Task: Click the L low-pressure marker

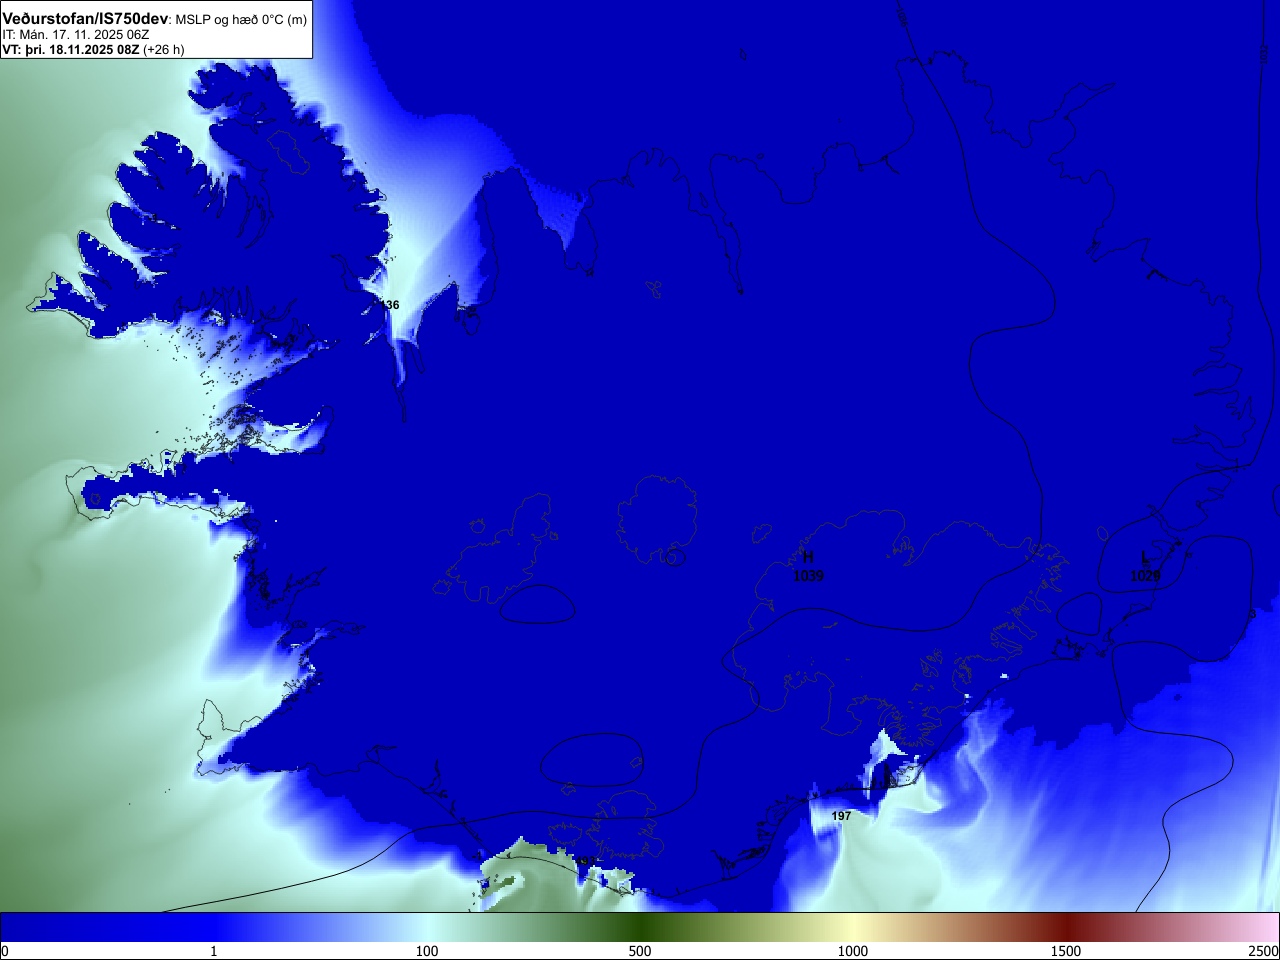Action: coord(1145,557)
